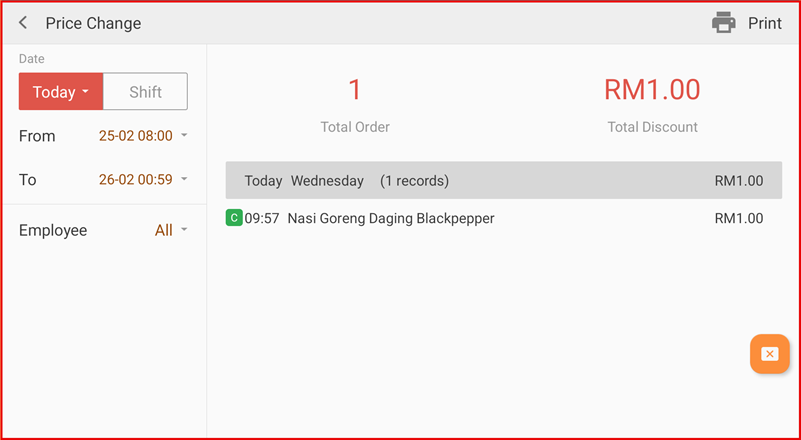Select the To value 26-02 00:59
The height and width of the screenshot is (440, 801).
(135, 180)
